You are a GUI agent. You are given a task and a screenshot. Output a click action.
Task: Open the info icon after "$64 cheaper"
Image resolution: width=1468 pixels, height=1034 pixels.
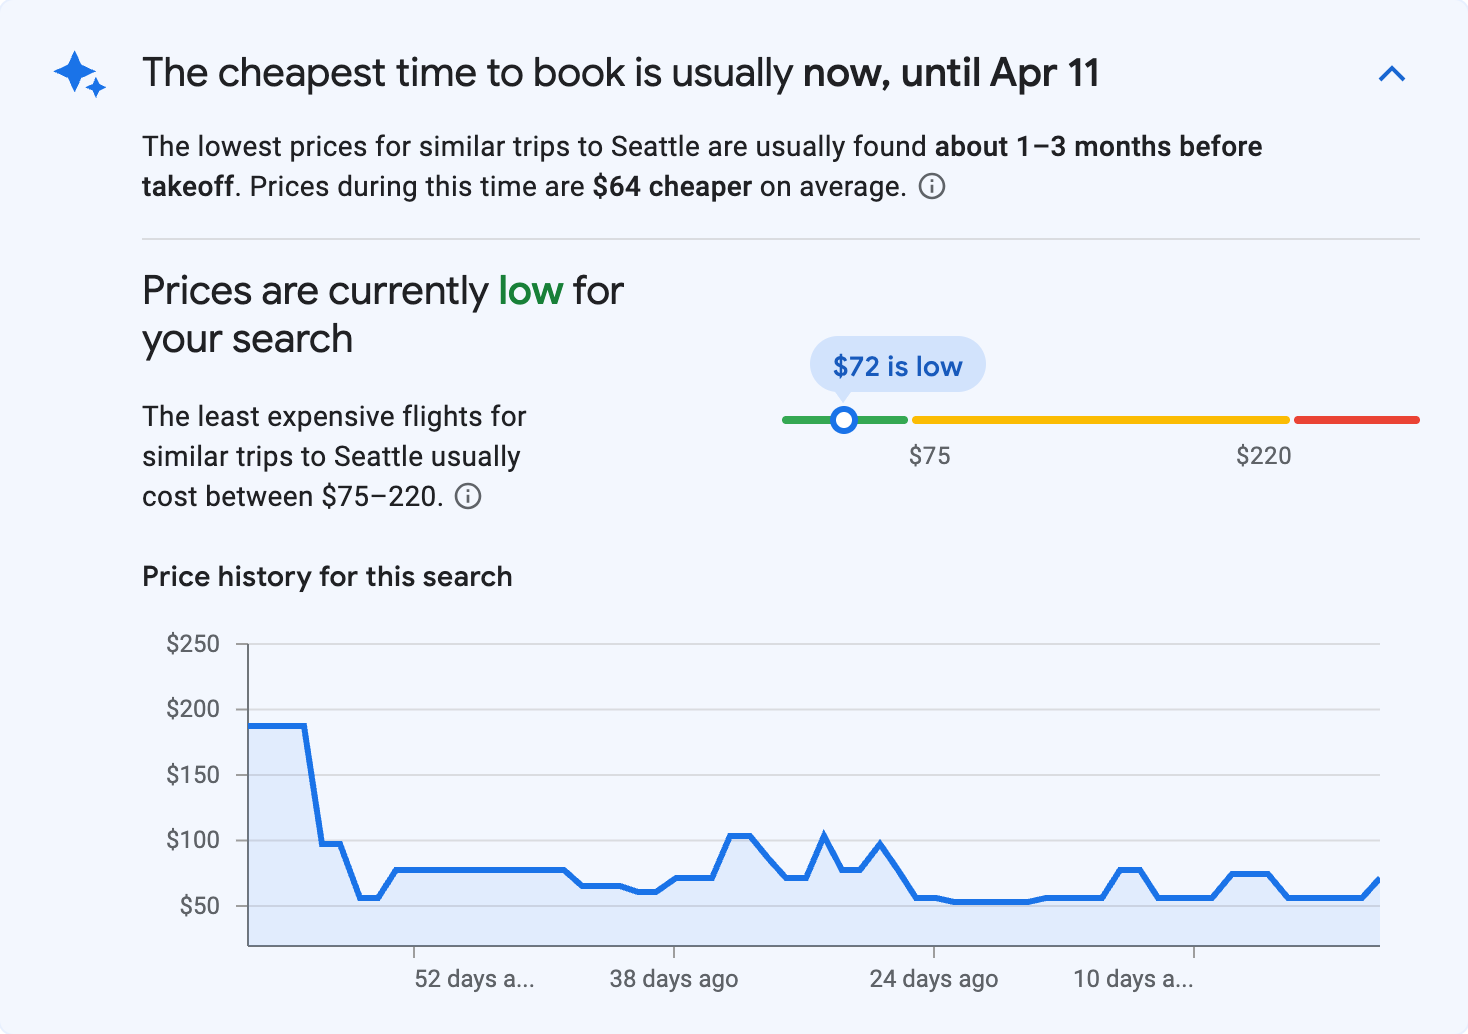[x=932, y=186]
